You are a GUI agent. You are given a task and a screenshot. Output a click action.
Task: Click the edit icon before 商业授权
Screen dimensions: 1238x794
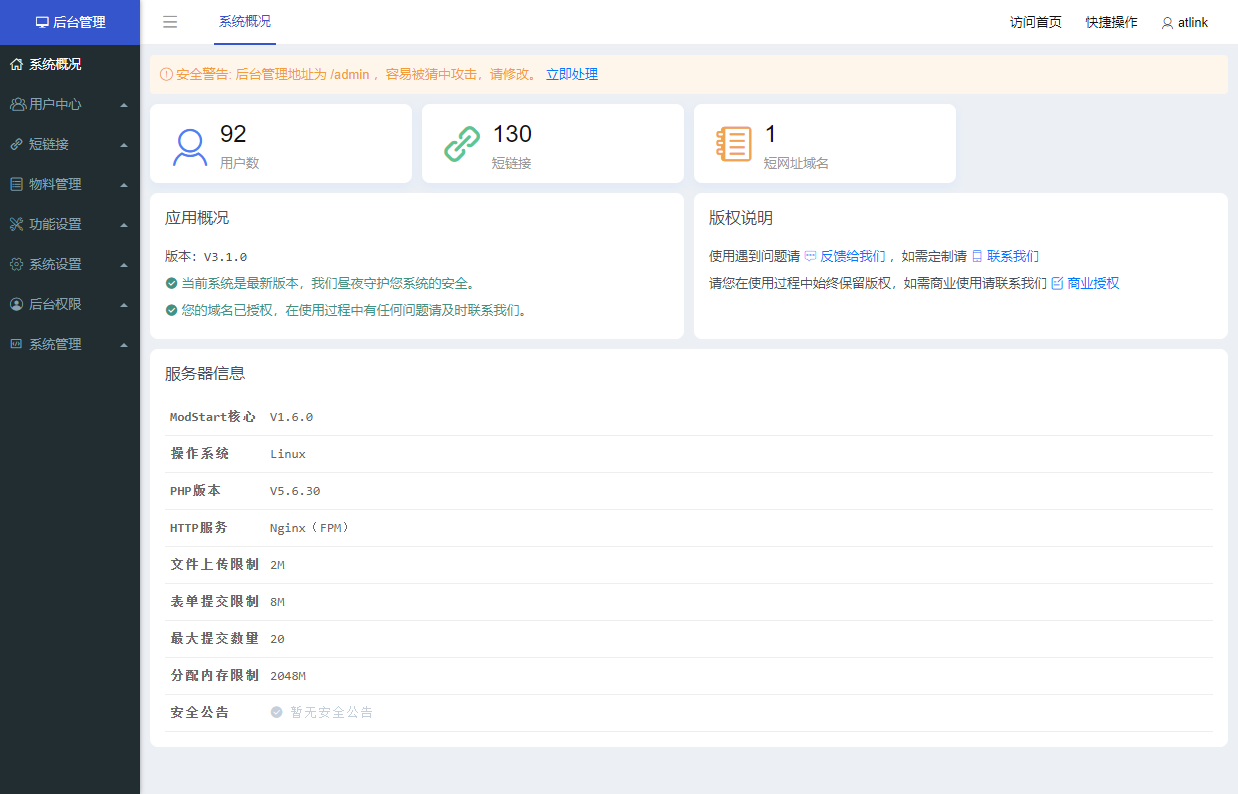1057,283
